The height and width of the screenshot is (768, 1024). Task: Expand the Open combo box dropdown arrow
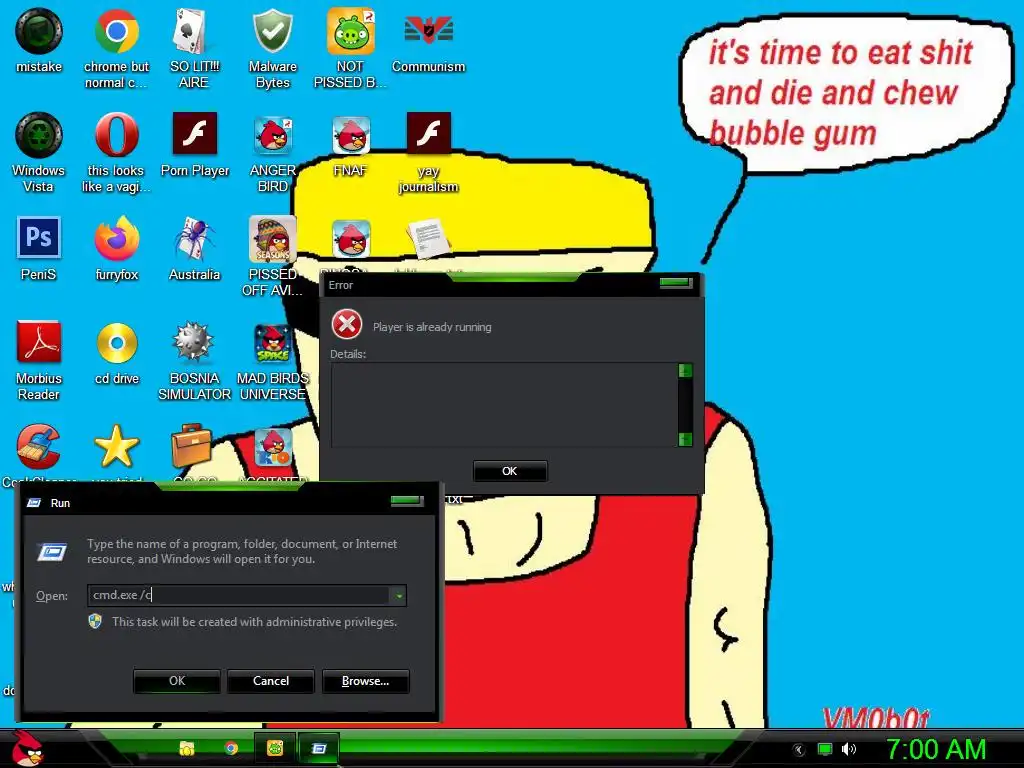(x=398, y=596)
